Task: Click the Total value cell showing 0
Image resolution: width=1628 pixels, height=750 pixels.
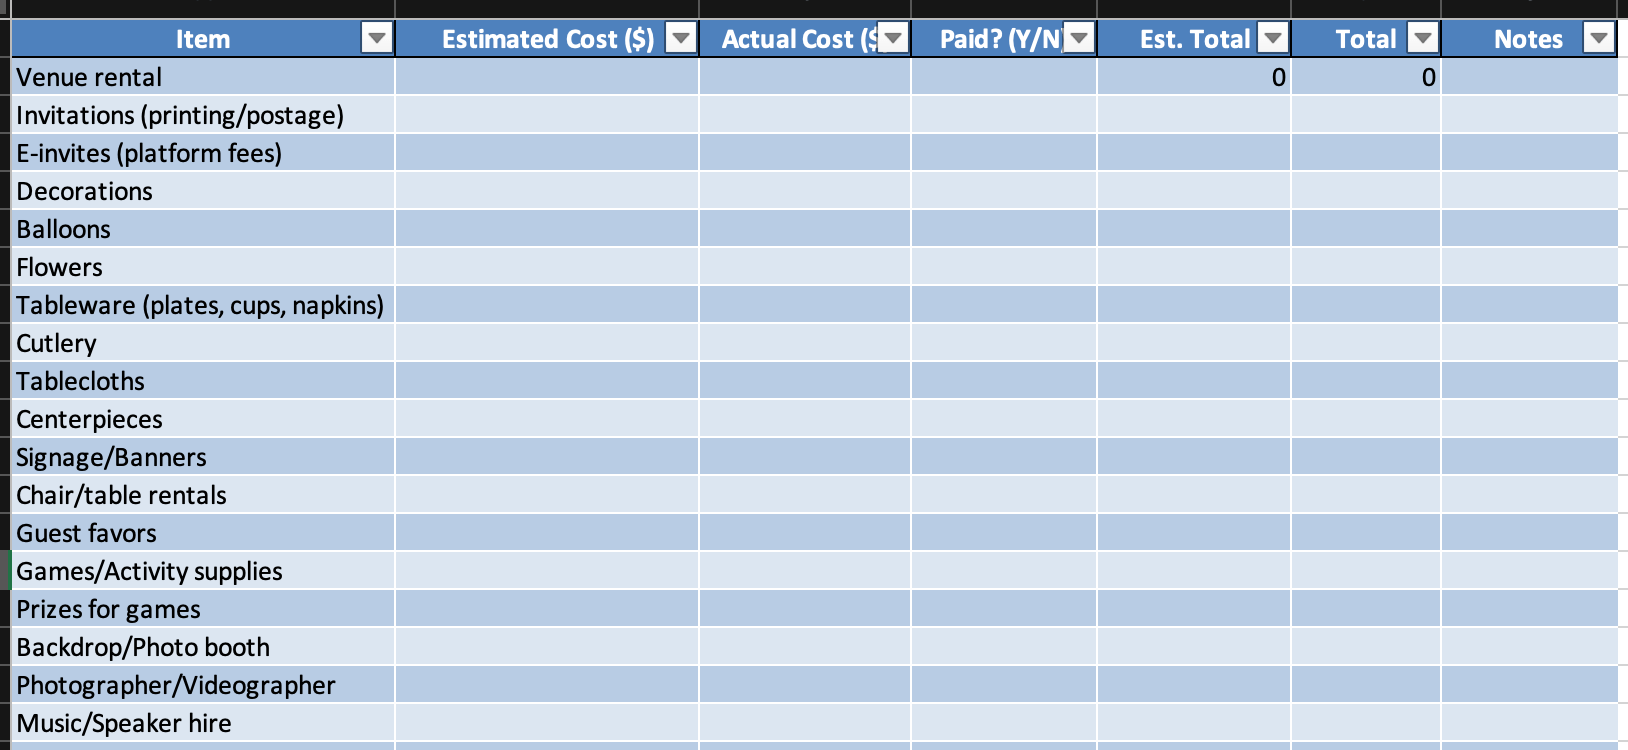Action: point(1365,77)
